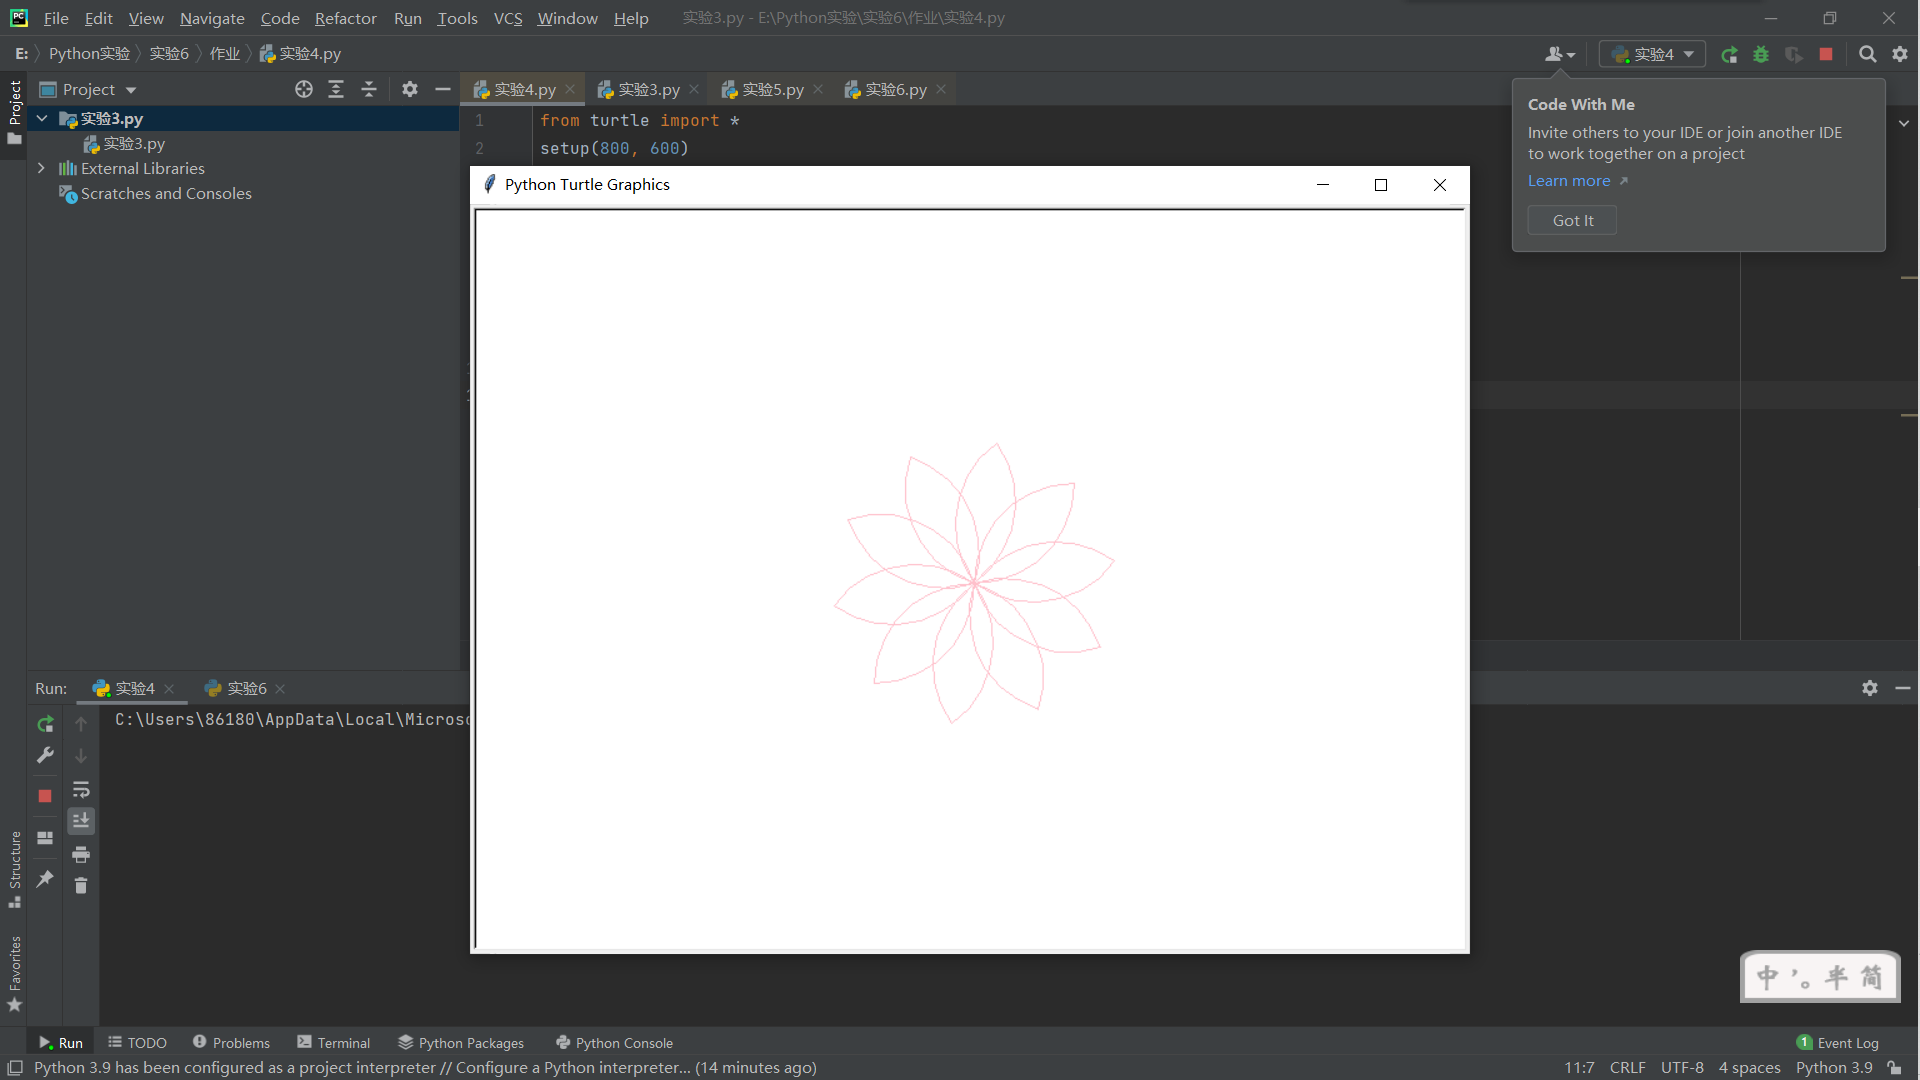
Task: Toggle Scroll to End in Run console
Action: click(81, 821)
